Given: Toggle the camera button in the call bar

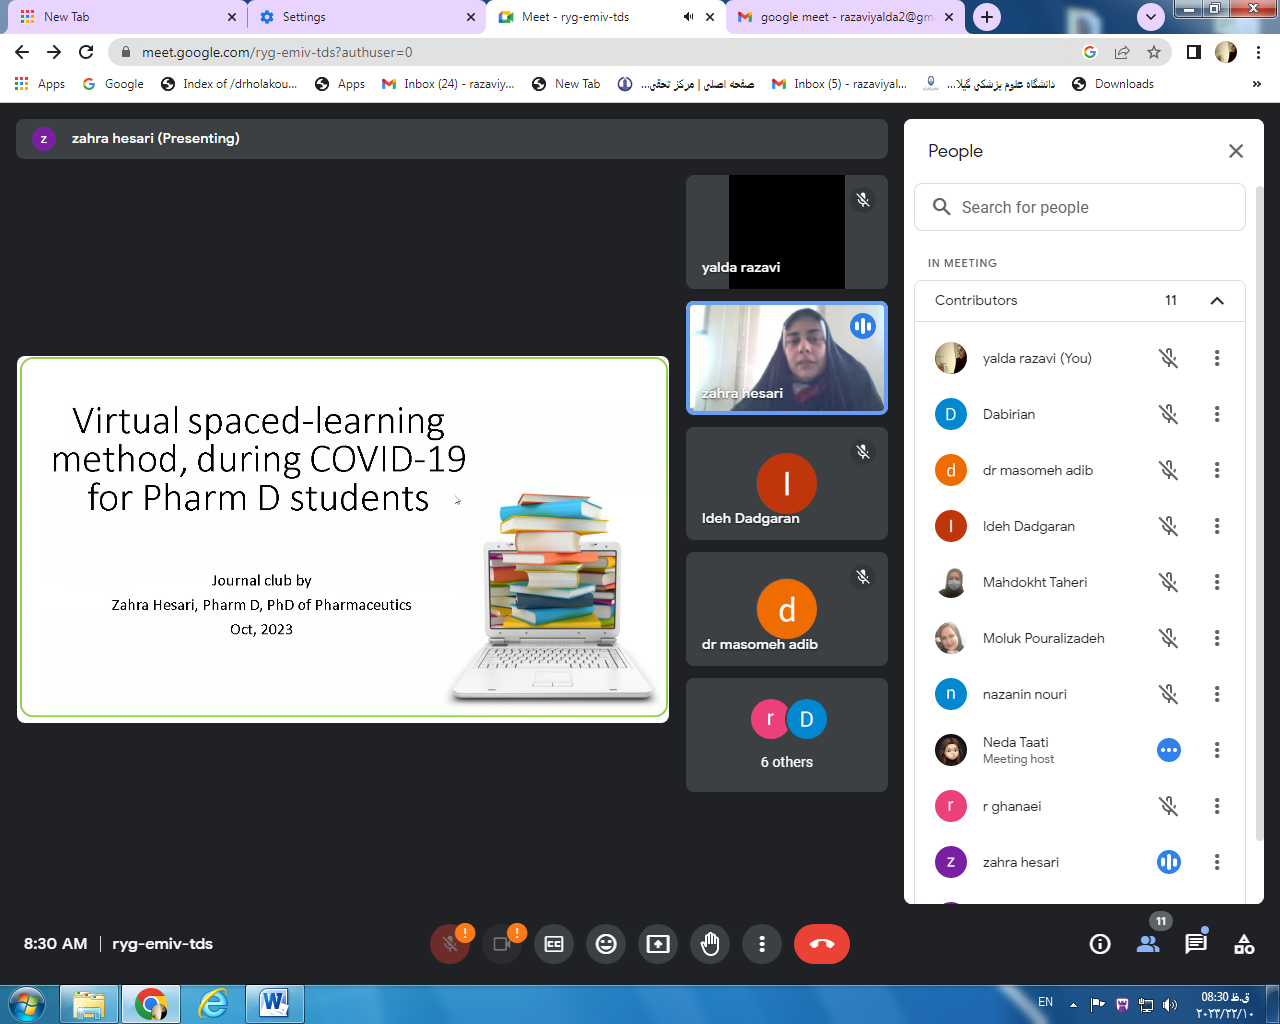Looking at the screenshot, I should (x=502, y=944).
